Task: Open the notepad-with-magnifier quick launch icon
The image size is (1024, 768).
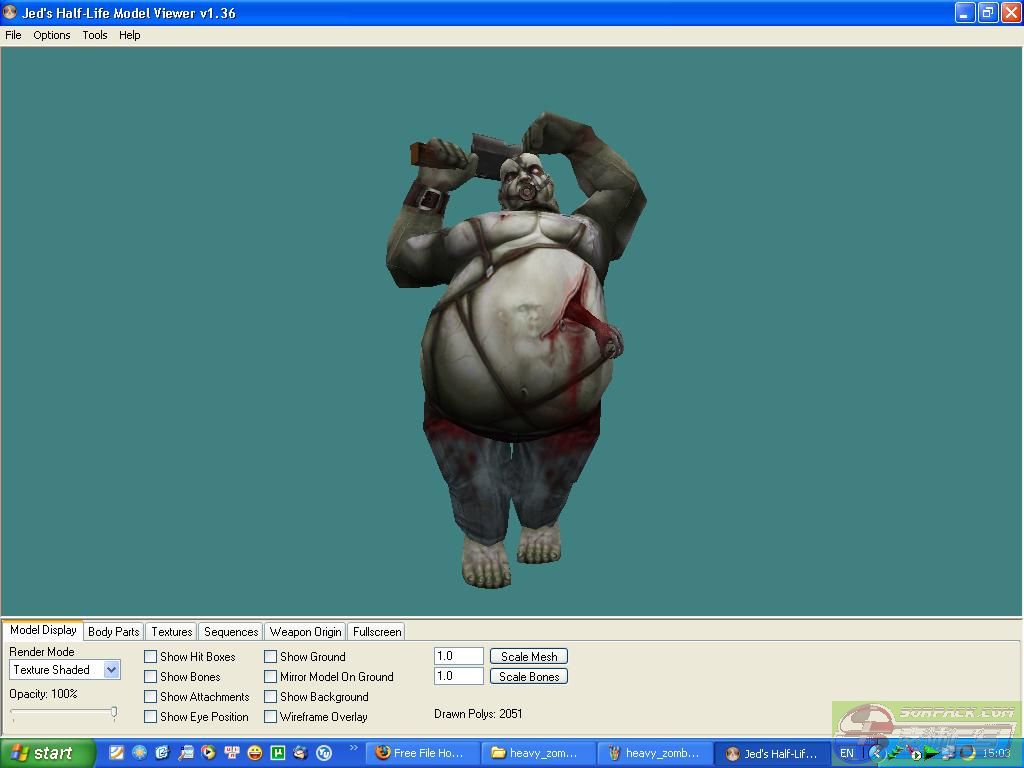Action: pyautogui.click(x=185, y=753)
